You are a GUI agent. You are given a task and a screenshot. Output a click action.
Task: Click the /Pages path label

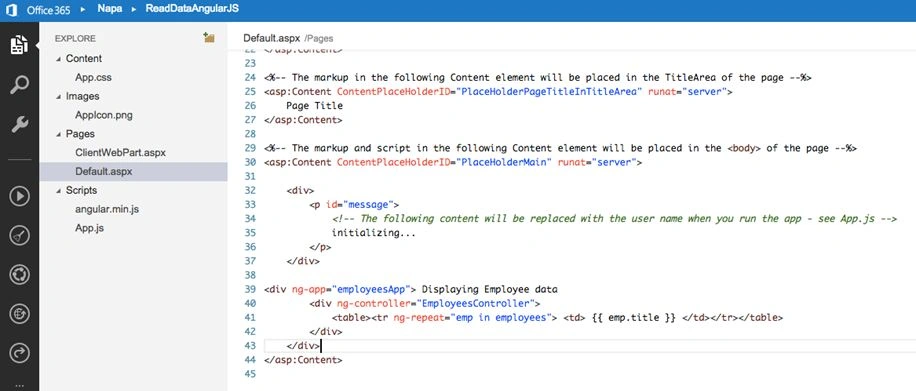click(x=318, y=39)
